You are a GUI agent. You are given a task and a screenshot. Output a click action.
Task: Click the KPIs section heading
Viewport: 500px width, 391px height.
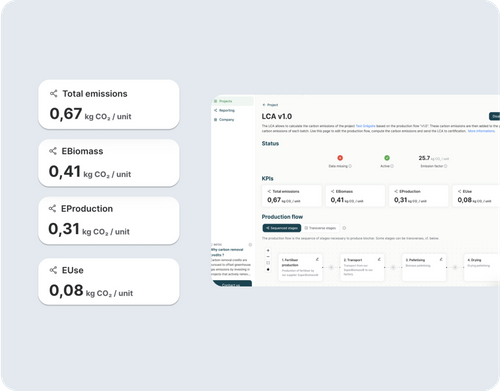tap(268, 179)
